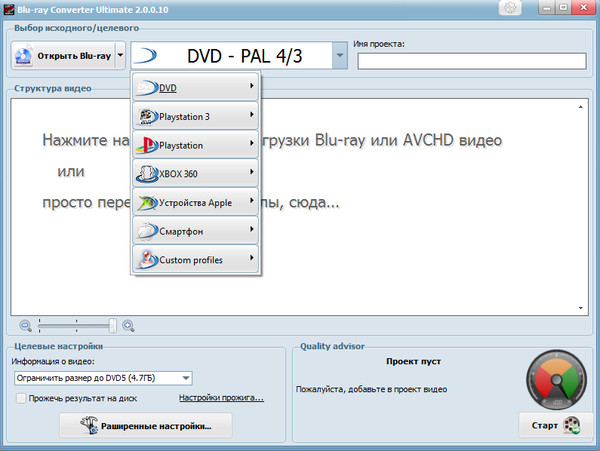The height and width of the screenshot is (451, 600).
Task: Click the Apple devices icon in menu
Action: 147,202
